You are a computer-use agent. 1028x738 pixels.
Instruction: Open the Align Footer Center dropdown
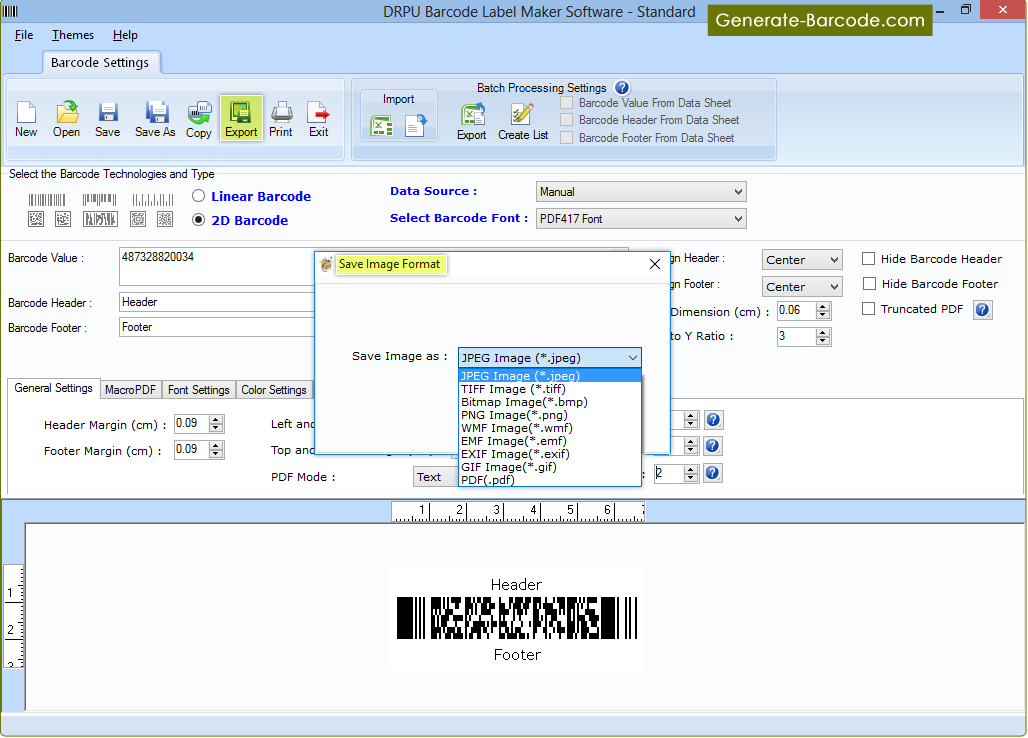pyautogui.click(x=802, y=286)
